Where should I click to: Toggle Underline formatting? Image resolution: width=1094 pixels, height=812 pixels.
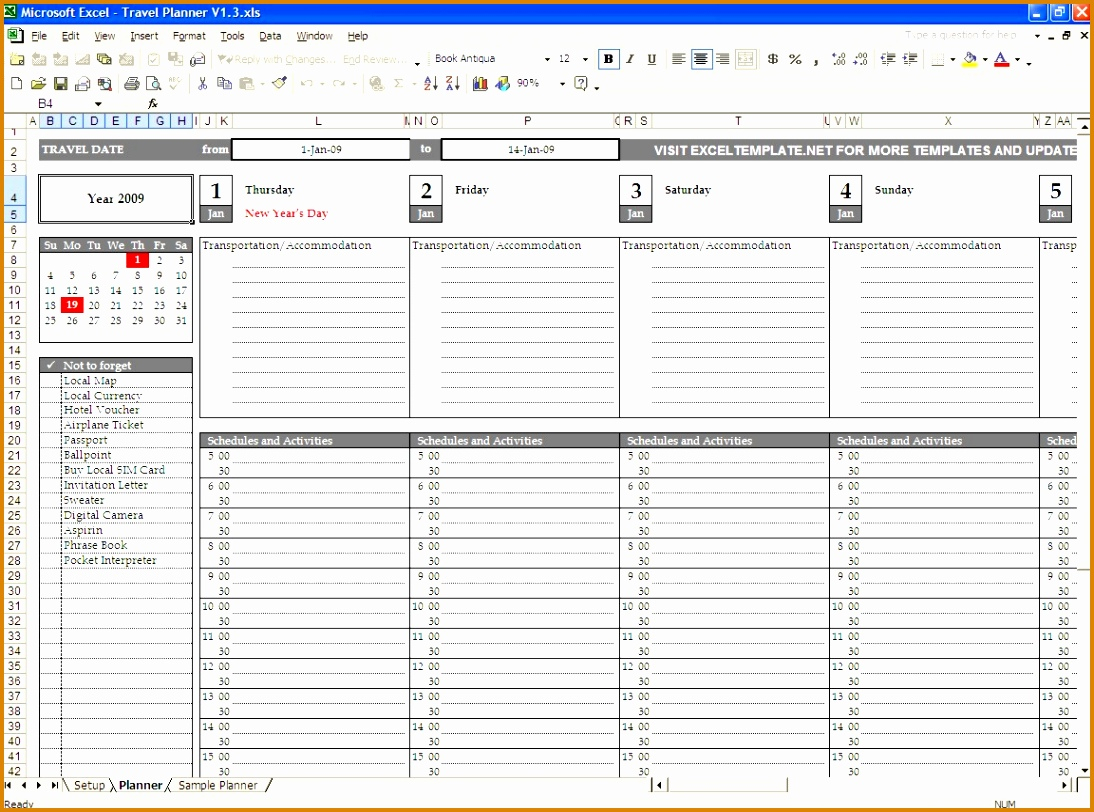(652, 59)
